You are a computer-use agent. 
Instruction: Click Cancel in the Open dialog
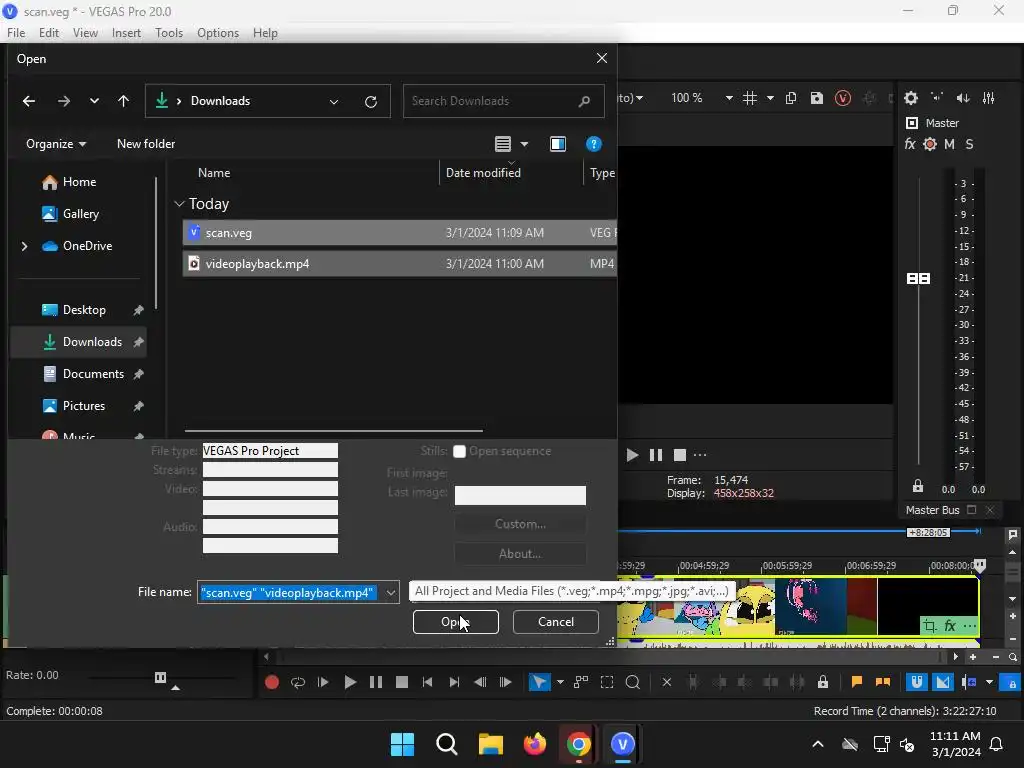pos(556,622)
